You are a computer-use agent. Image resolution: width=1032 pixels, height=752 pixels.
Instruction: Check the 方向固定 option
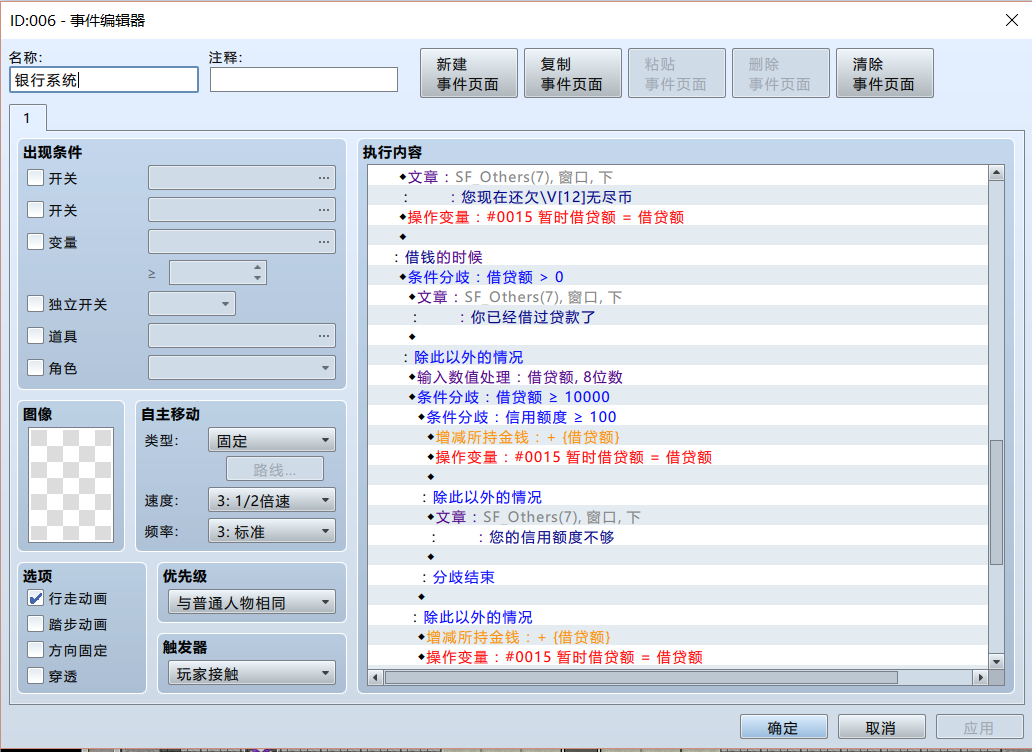coord(36,650)
